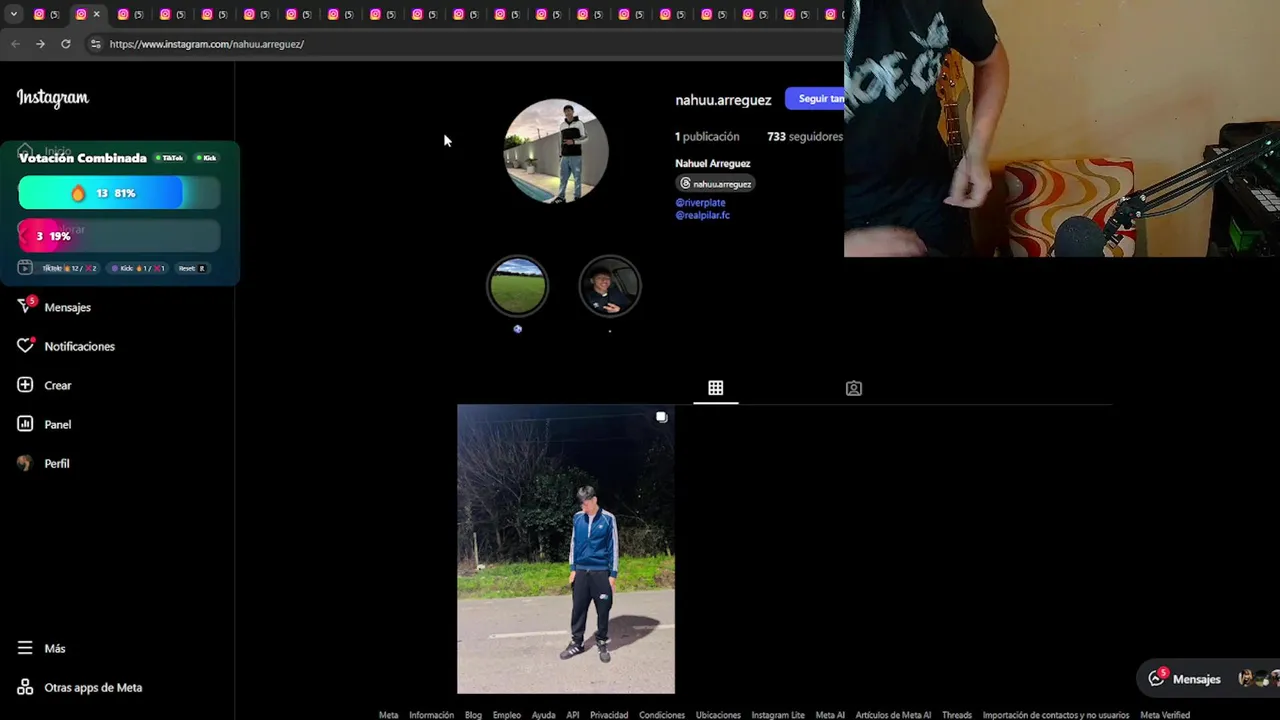Open Condiciones in the footer
The height and width of the screenshot is (720, 1280).
click(x=662, y=715)
